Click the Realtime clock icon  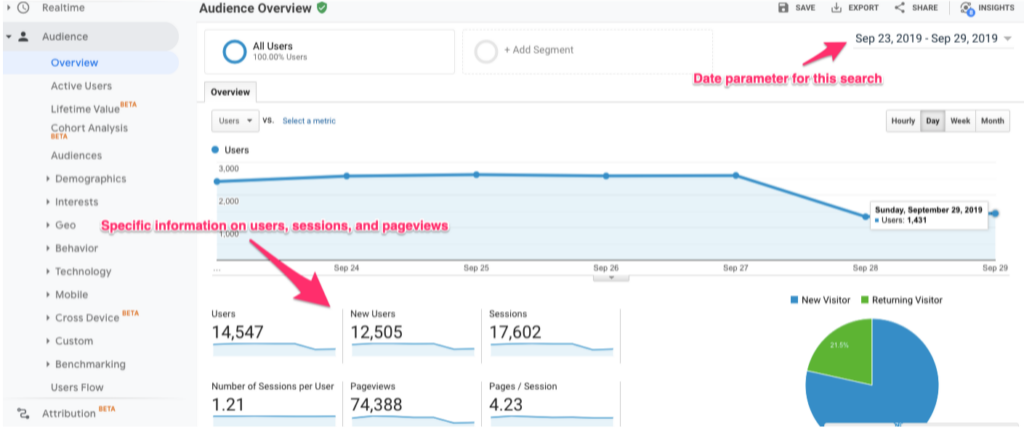(x=24, y=8)
